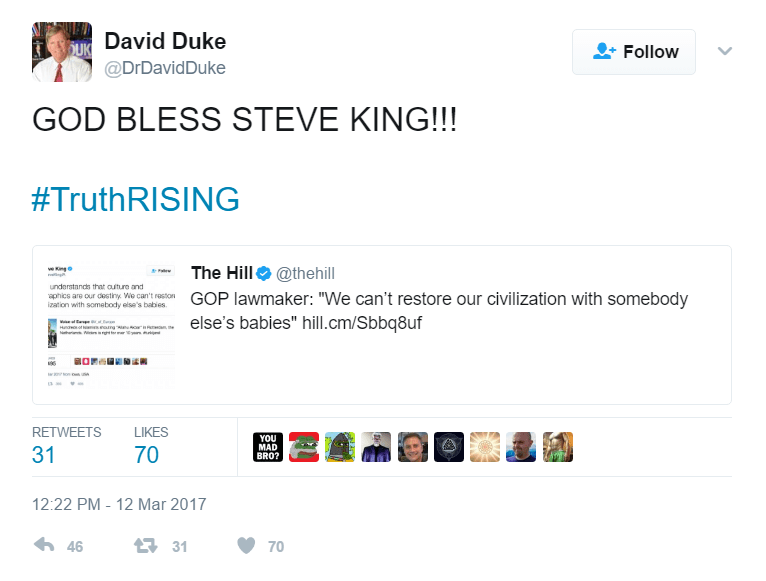Image resolution: width=766 pixels, height=581 pixels.
Task: Click the @DrDavidDuke handle
Action: pyautogui.click(x=165, y=69)
